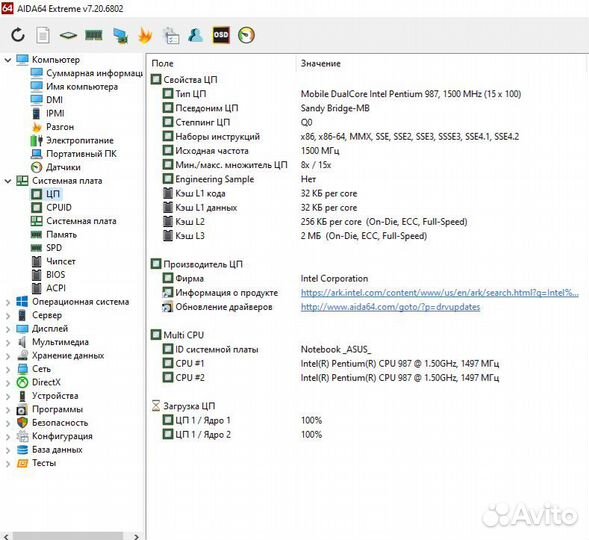Select Тесты in the tree
Viewport: 589px width, 540px height.
36,463
